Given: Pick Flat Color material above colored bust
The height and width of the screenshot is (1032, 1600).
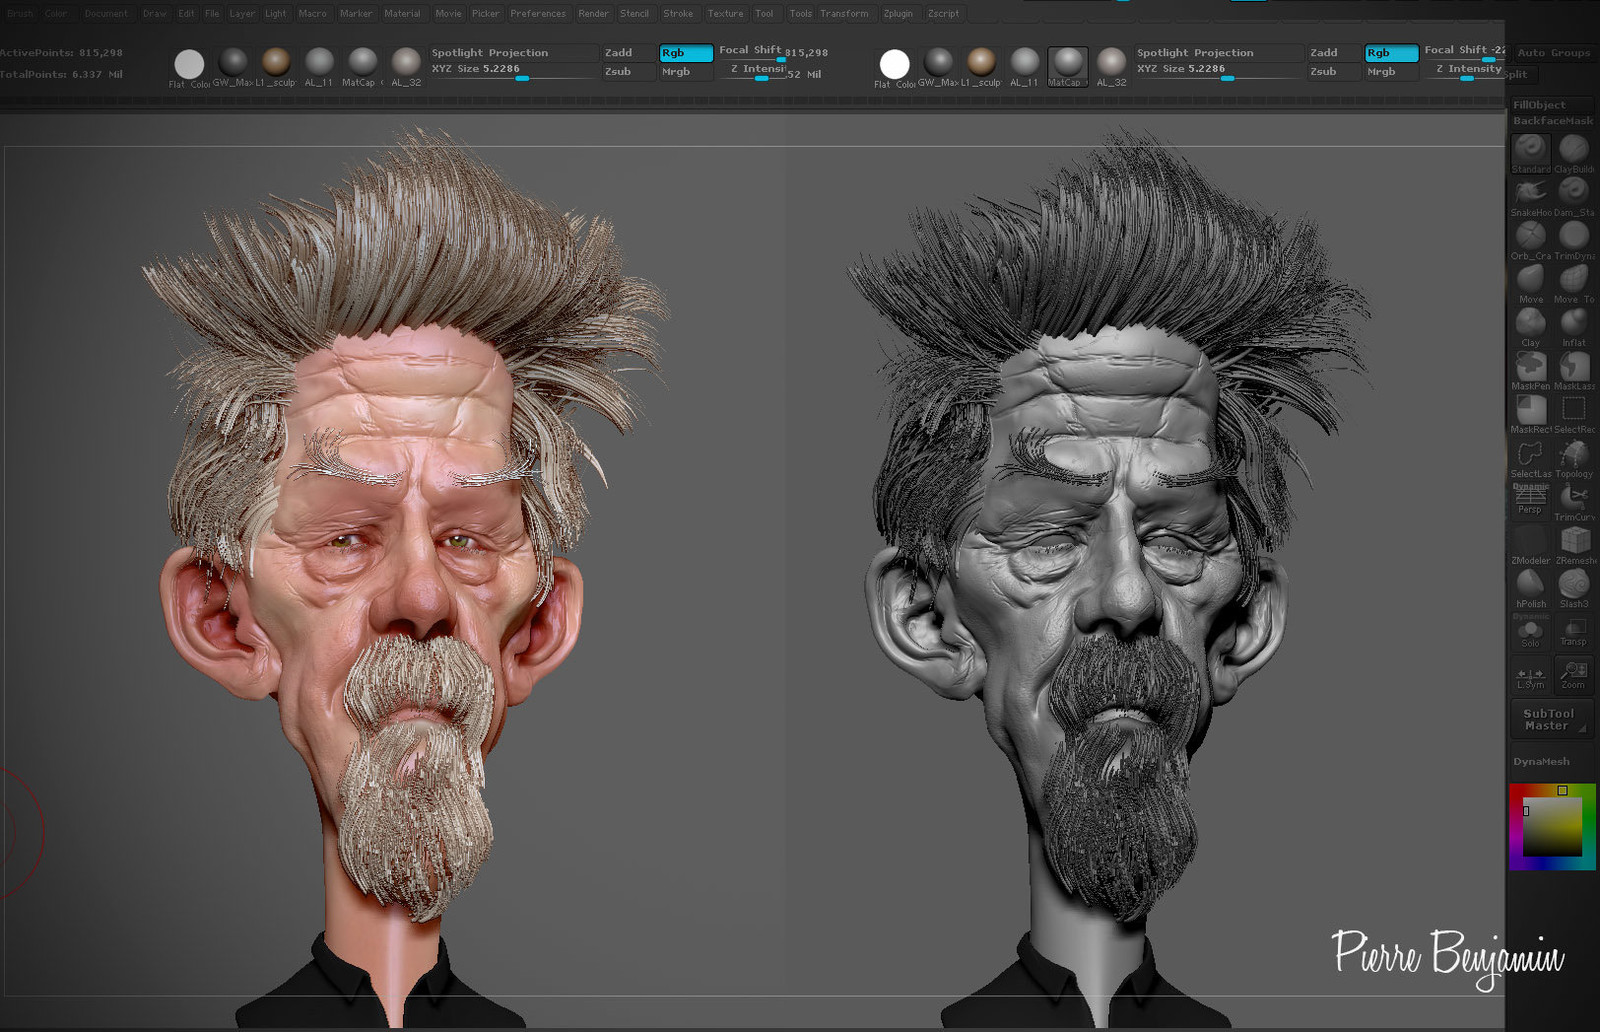Looking at the screenshot, I should [189, 66].
